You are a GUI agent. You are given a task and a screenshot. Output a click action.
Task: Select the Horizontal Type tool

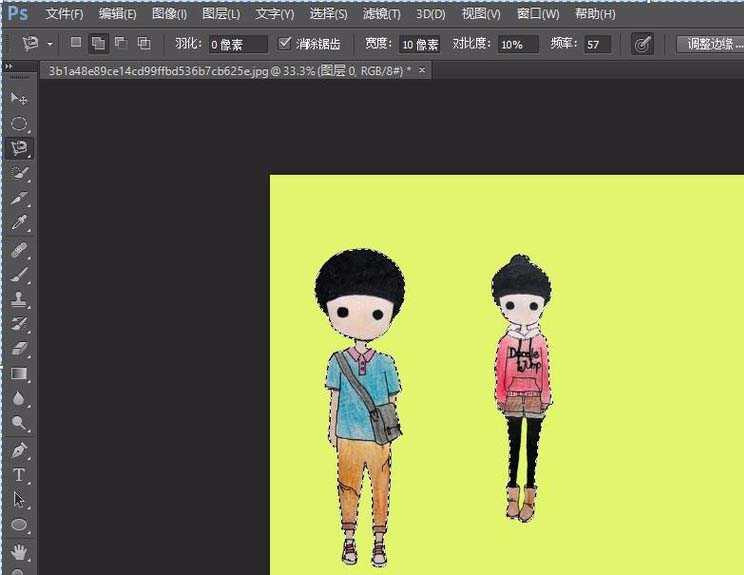click(19, 475)
